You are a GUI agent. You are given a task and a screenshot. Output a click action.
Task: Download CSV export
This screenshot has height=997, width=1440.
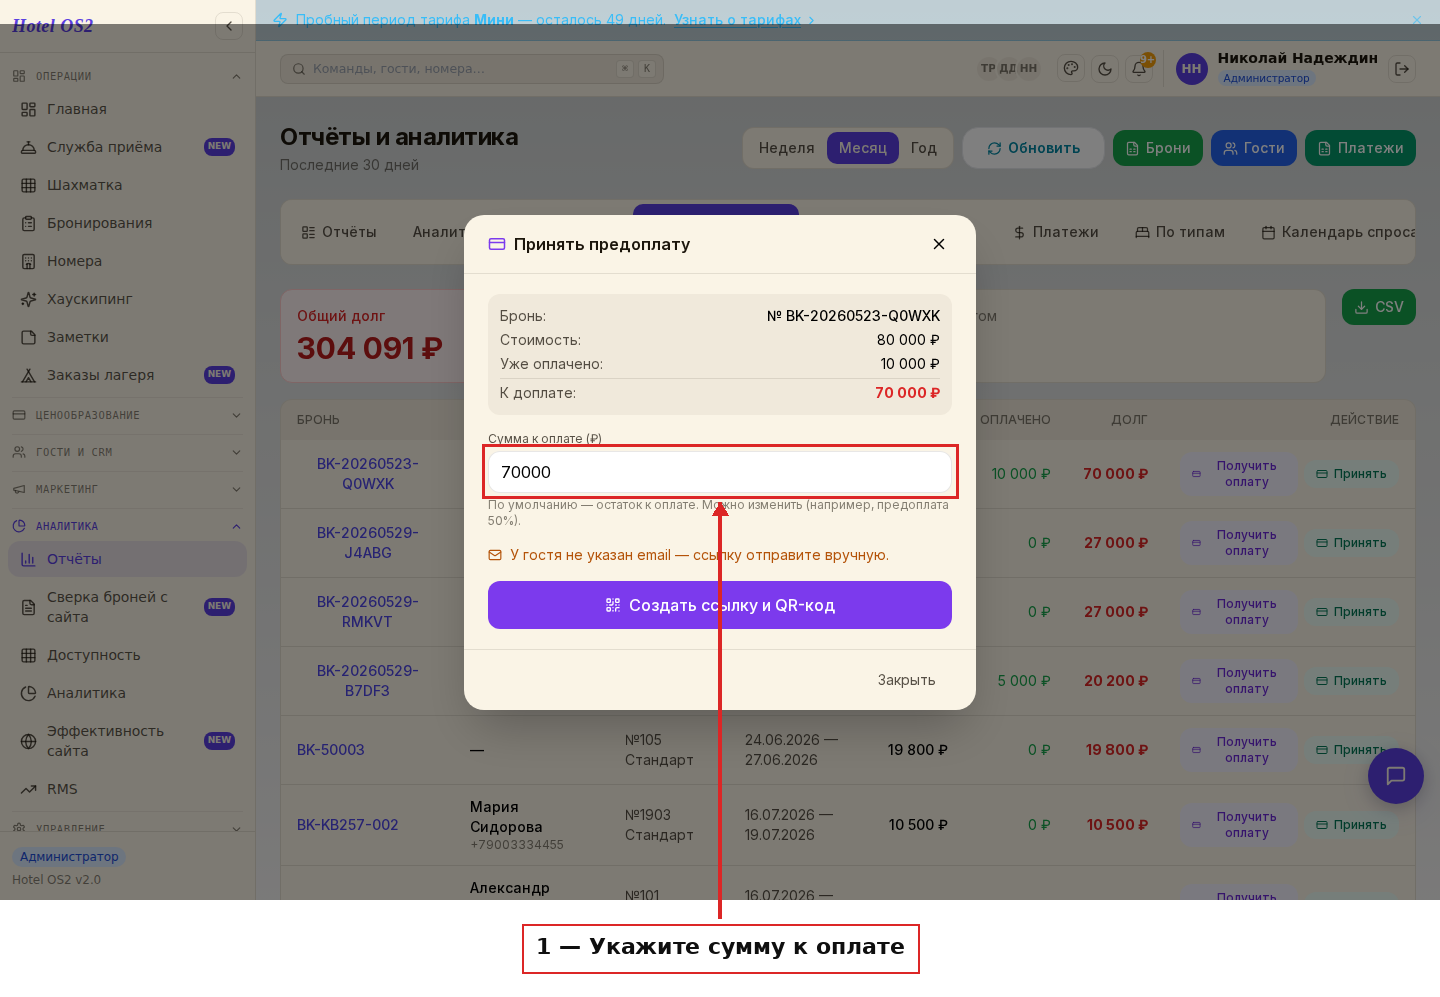[x=1378, y=307]
